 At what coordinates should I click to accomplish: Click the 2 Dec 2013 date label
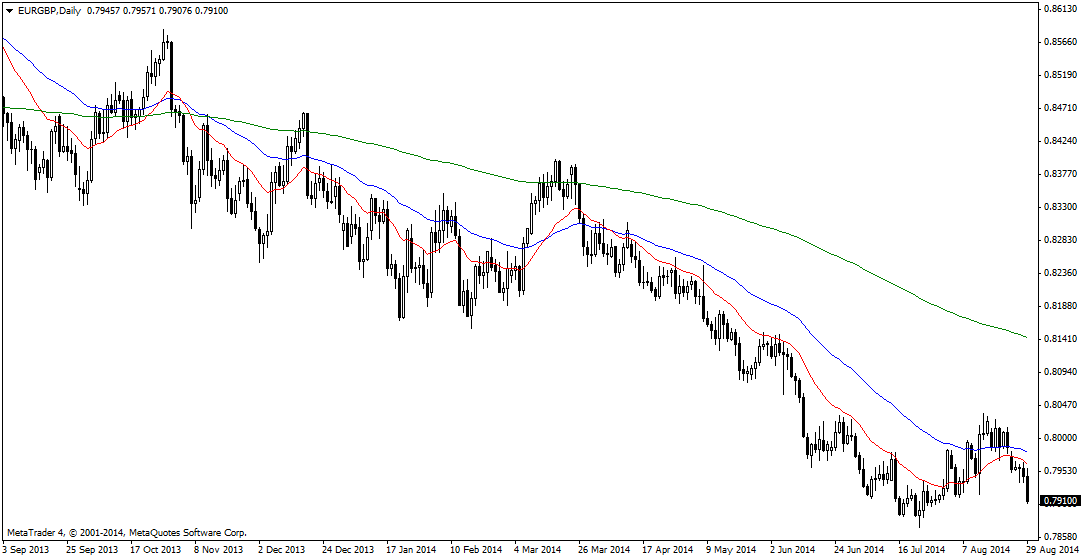click(281, 549)
